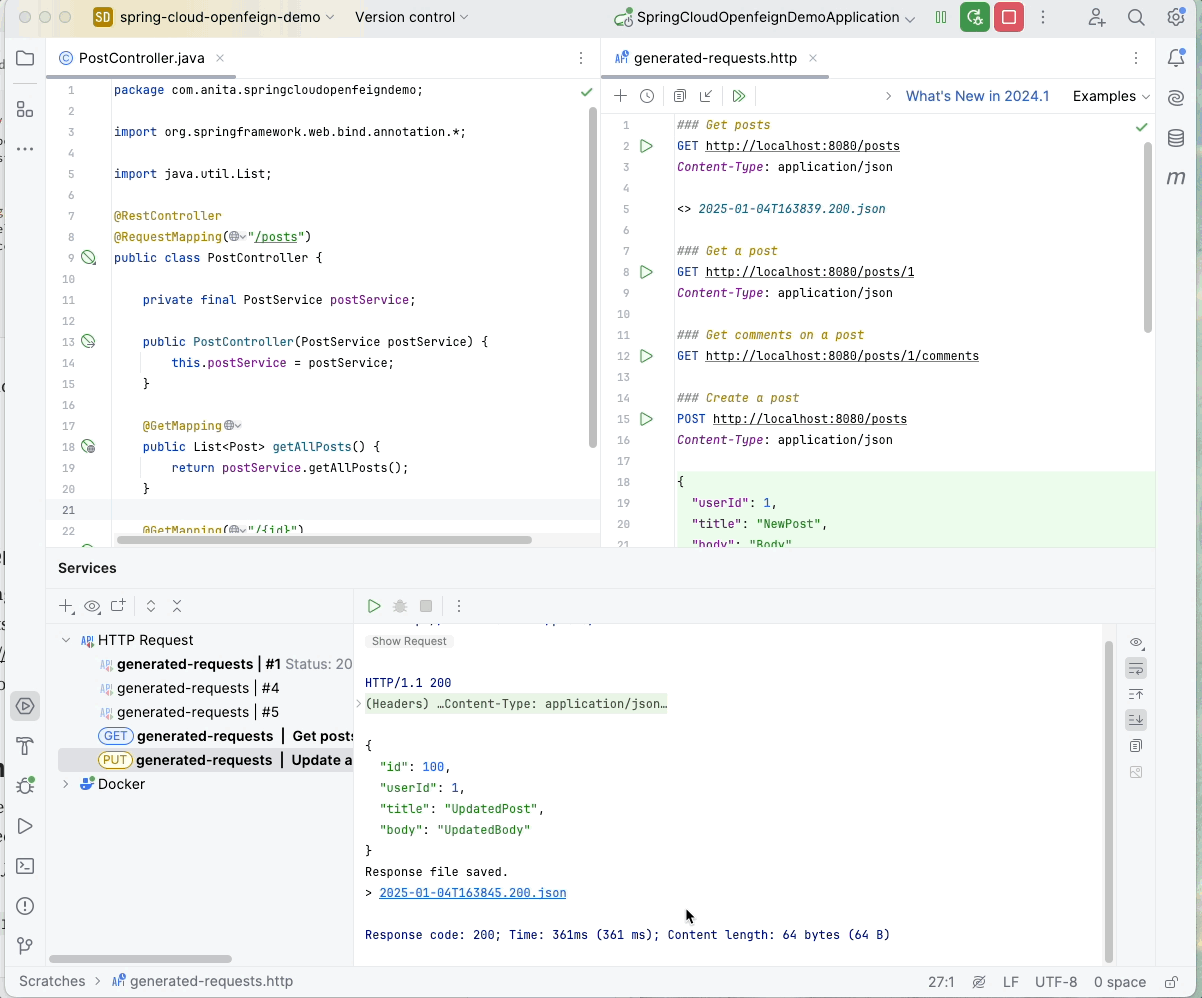Image resolution: width=1202 pixels, height=998 pixels.
Task: Run all requests in the file
Action: click(x=739, y=96)
